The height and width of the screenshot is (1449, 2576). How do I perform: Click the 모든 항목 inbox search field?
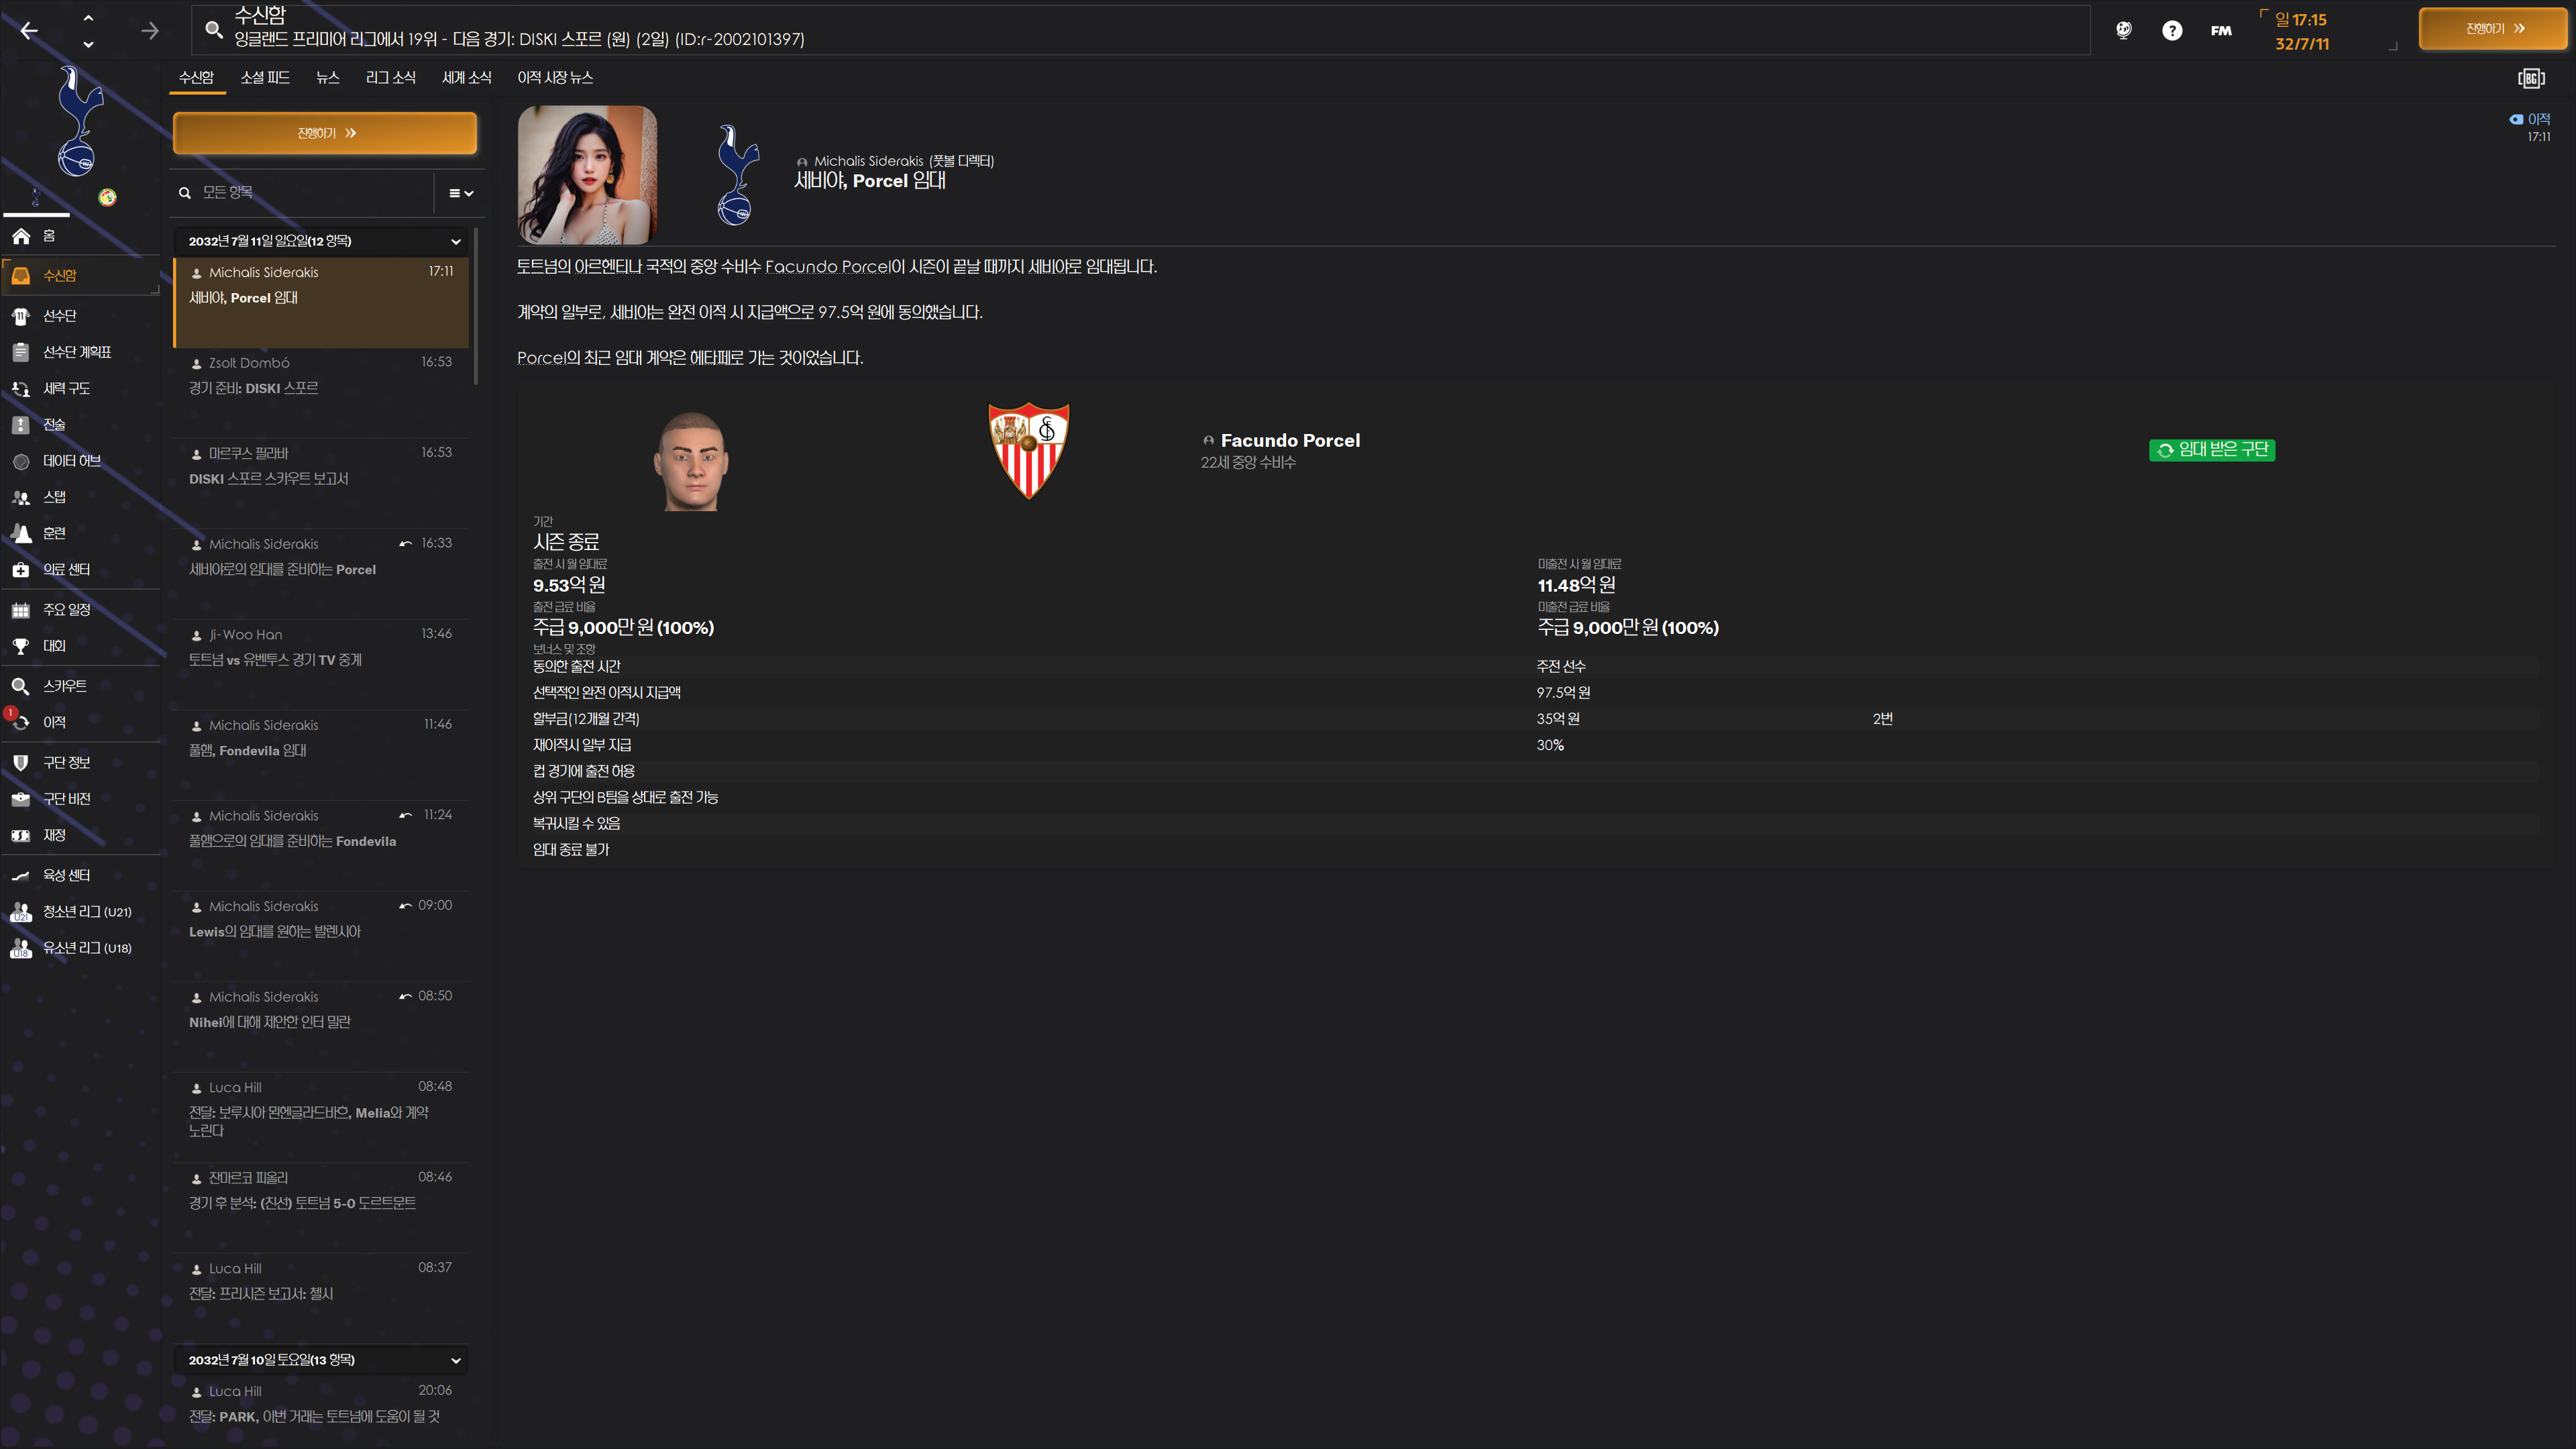pyautogui.click(x=305, y=192)
